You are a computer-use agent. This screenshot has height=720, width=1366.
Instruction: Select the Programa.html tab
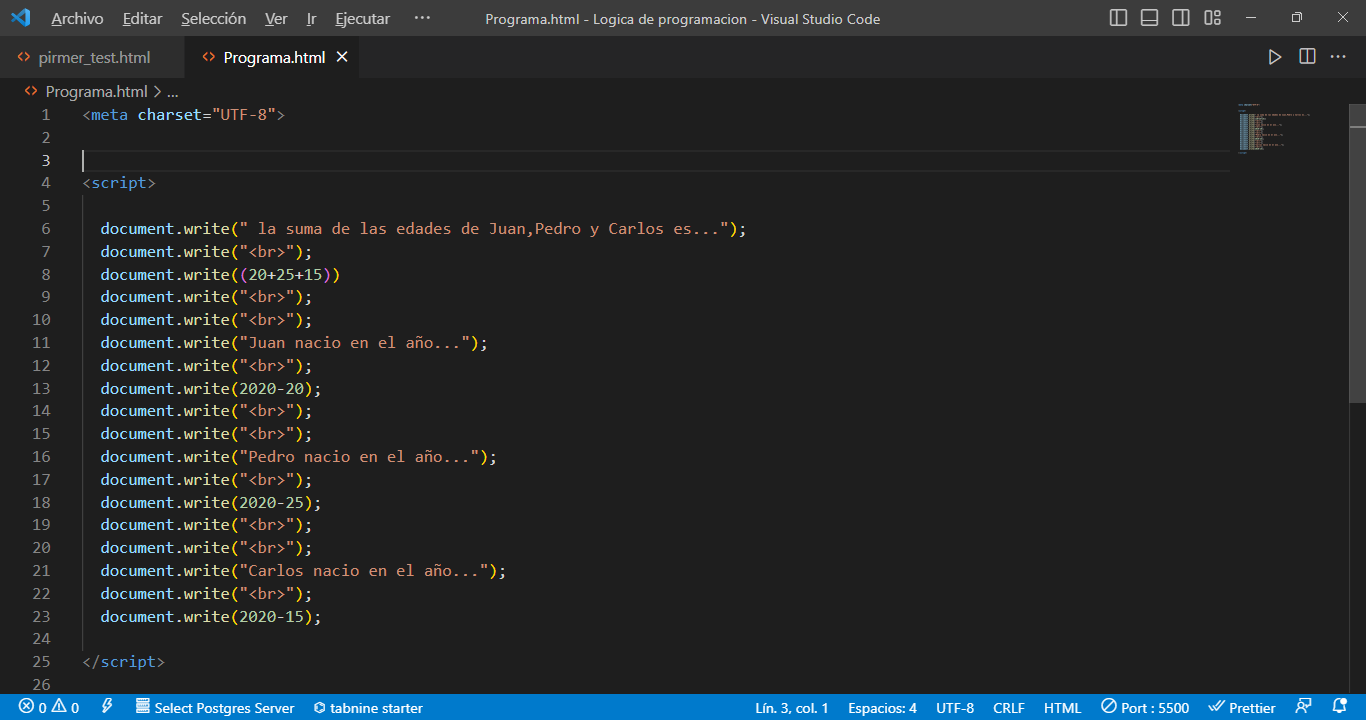click(x=274, y=57)
